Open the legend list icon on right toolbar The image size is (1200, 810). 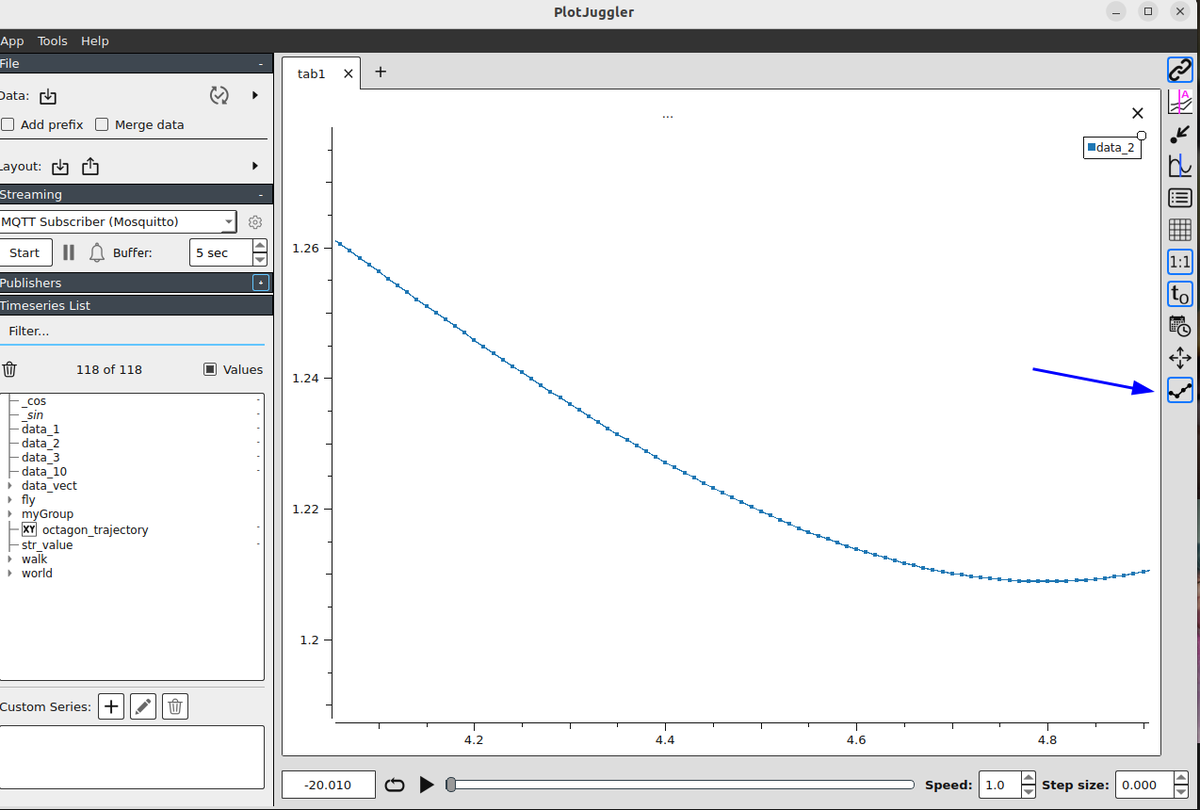[x=1180, y=197]
